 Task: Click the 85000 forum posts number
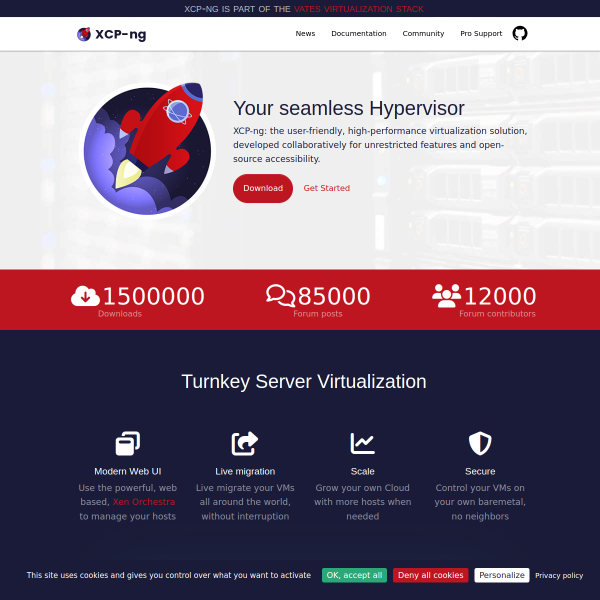pyautogui.click(x=334, y=296)
